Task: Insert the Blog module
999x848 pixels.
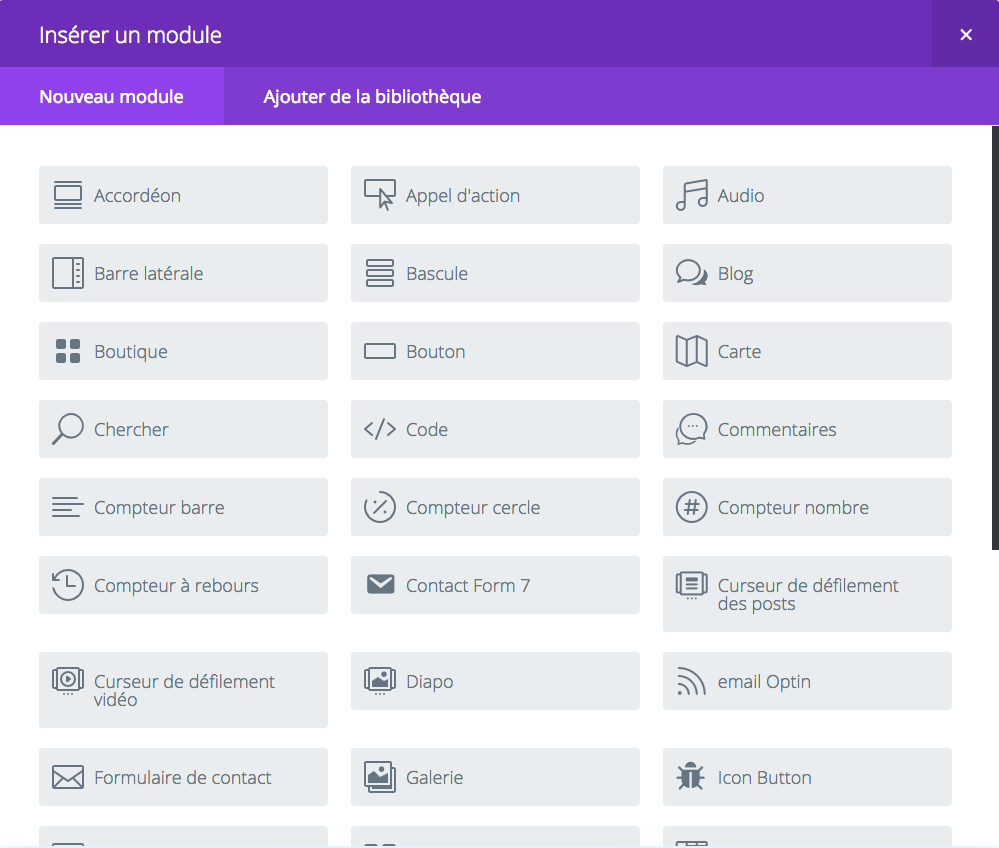Action: pos(807,273)
